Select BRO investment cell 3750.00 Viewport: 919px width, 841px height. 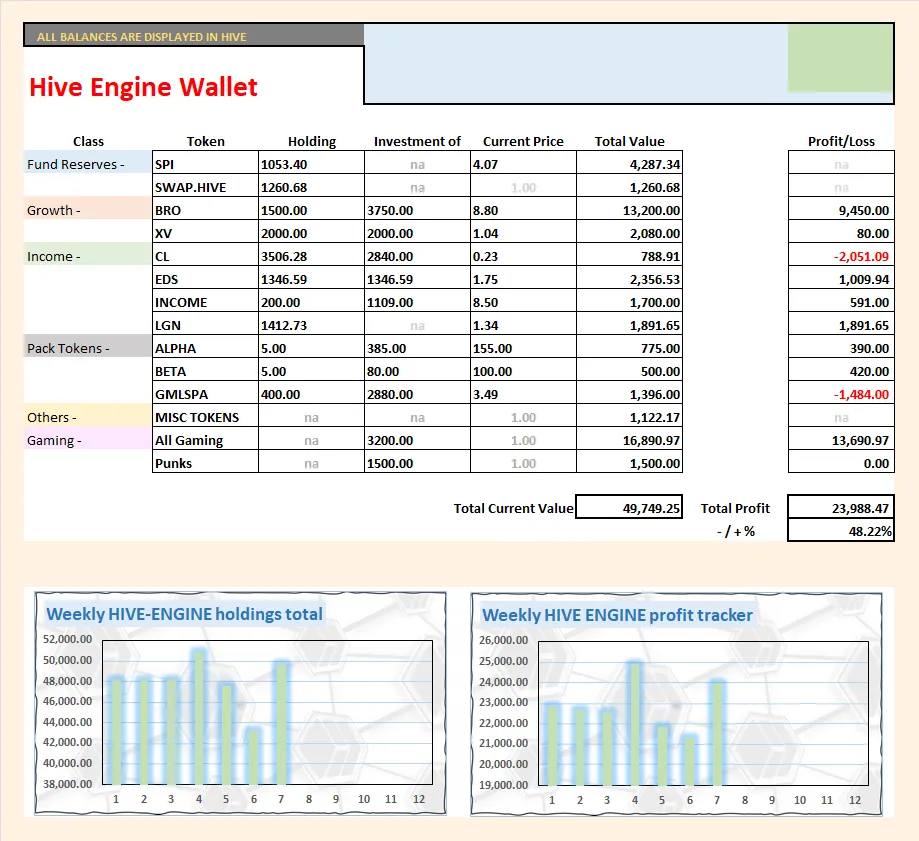(x=417, y=210)
